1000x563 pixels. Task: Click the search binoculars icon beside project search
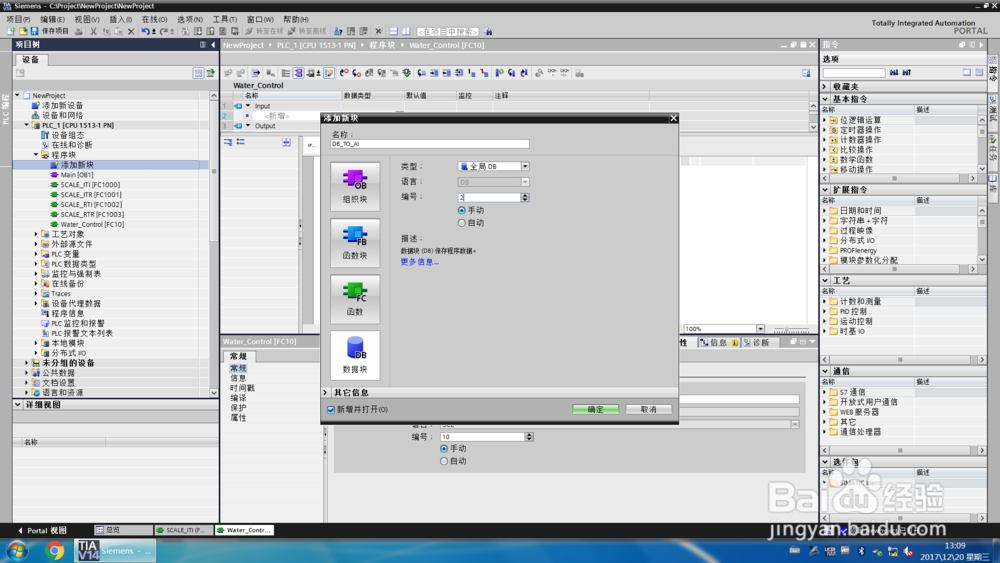coord(489,31)
